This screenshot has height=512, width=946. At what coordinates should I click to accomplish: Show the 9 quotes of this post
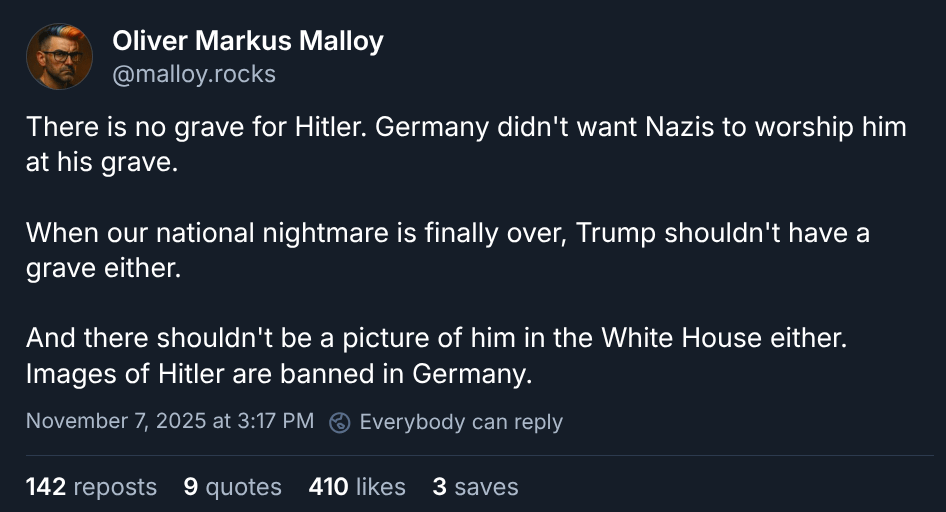point(232,487)
